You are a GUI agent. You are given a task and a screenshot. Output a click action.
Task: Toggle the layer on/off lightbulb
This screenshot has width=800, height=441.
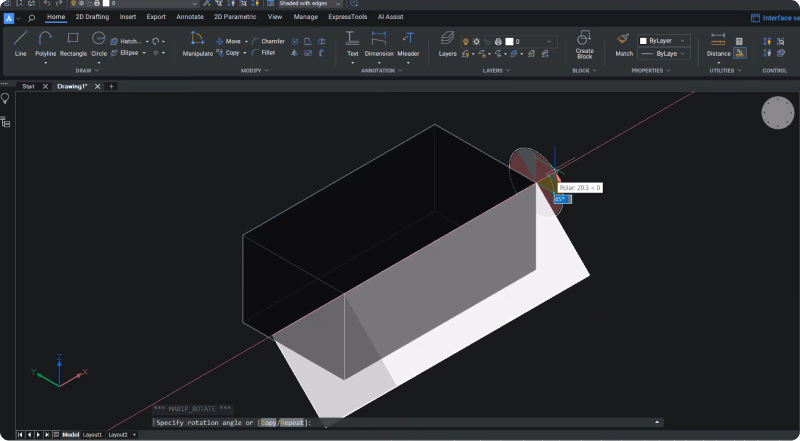[467, 41]
